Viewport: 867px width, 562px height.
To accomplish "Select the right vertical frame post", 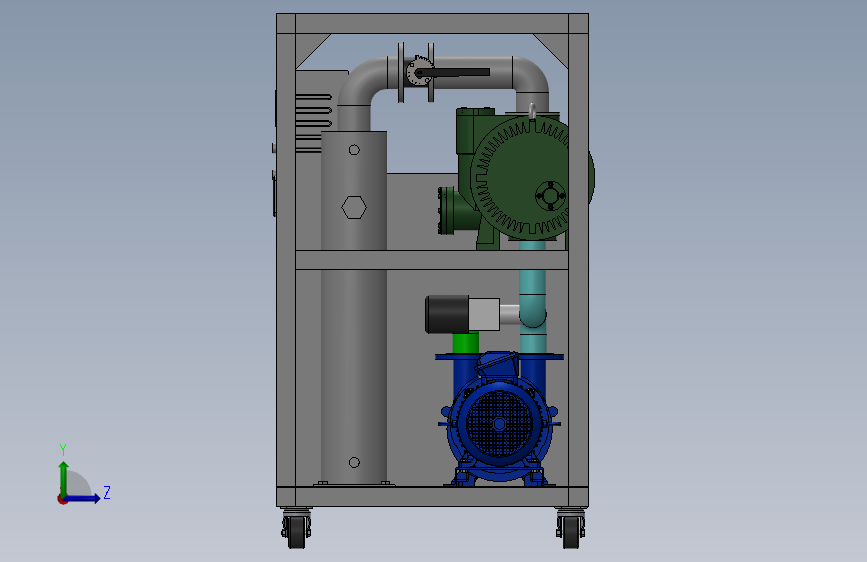I will 579,260.
